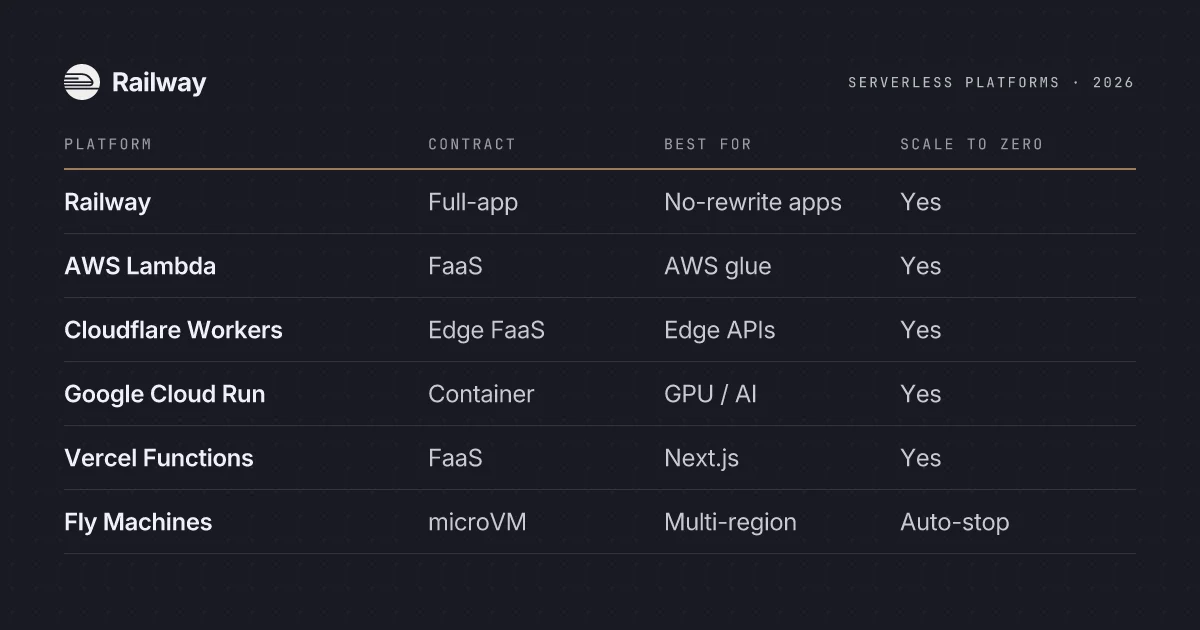This screenshot has height=630, width=1200.
Task: Select the CONTRACT column header
Action: [472, 144]
